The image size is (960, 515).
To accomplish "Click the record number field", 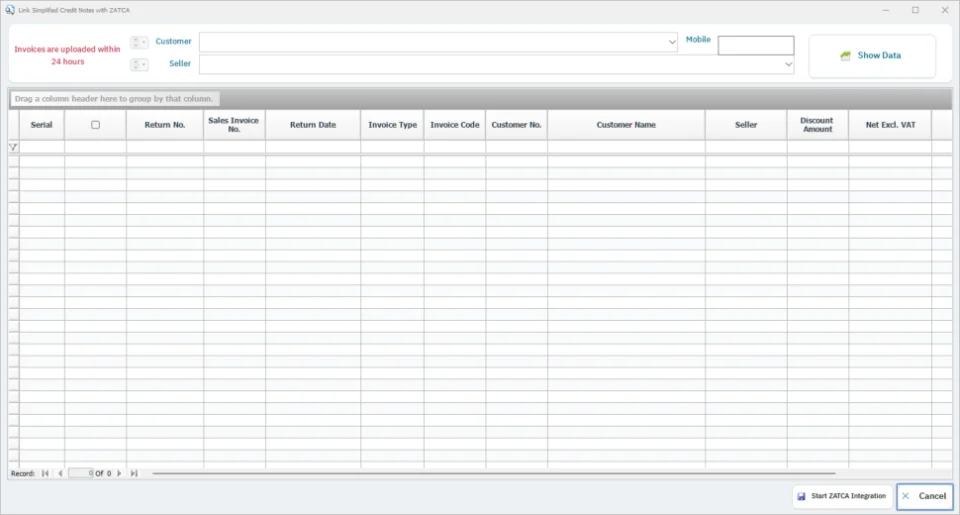I will (x=81, y=473).
